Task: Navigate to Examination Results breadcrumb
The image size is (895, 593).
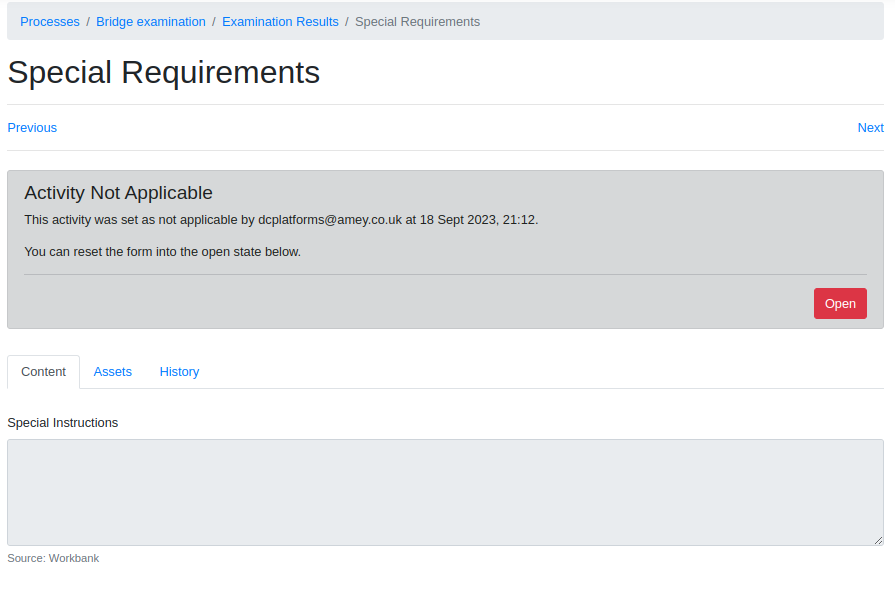Action: coord(280,21)
